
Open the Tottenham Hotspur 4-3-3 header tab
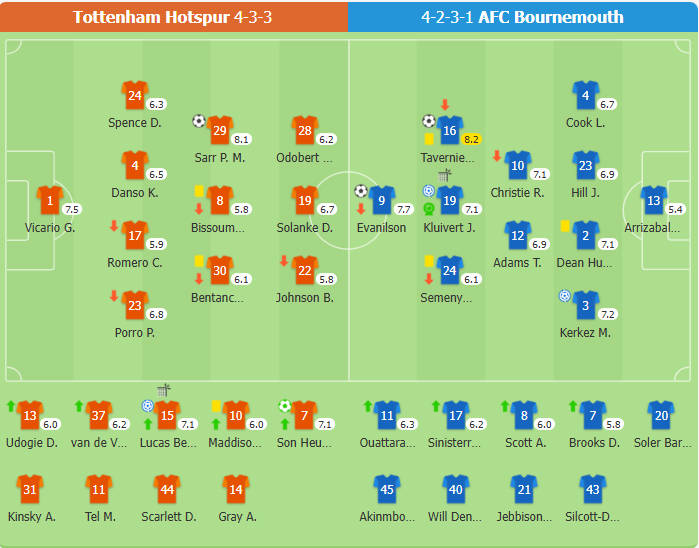click(x=174, y=17)
